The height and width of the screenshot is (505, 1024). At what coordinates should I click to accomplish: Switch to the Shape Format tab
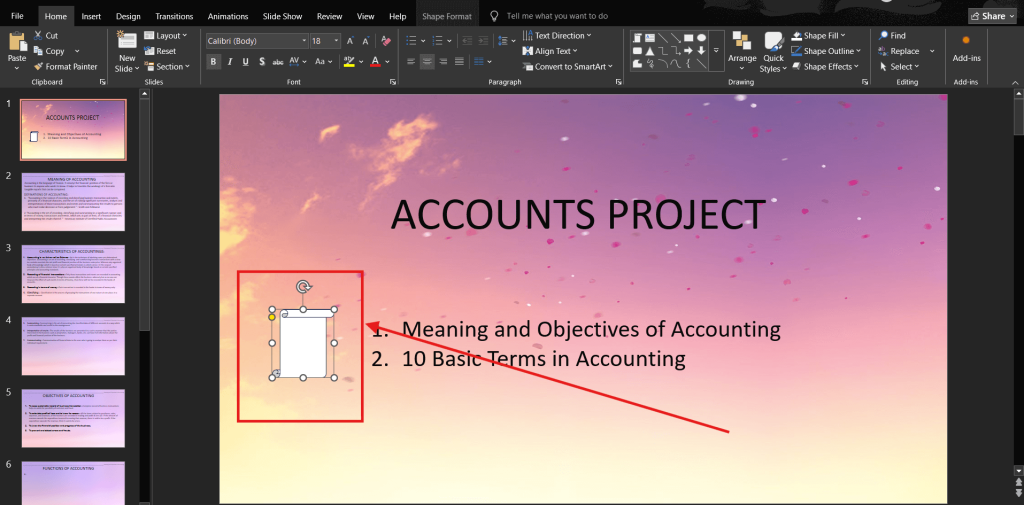tap(447, 16)
